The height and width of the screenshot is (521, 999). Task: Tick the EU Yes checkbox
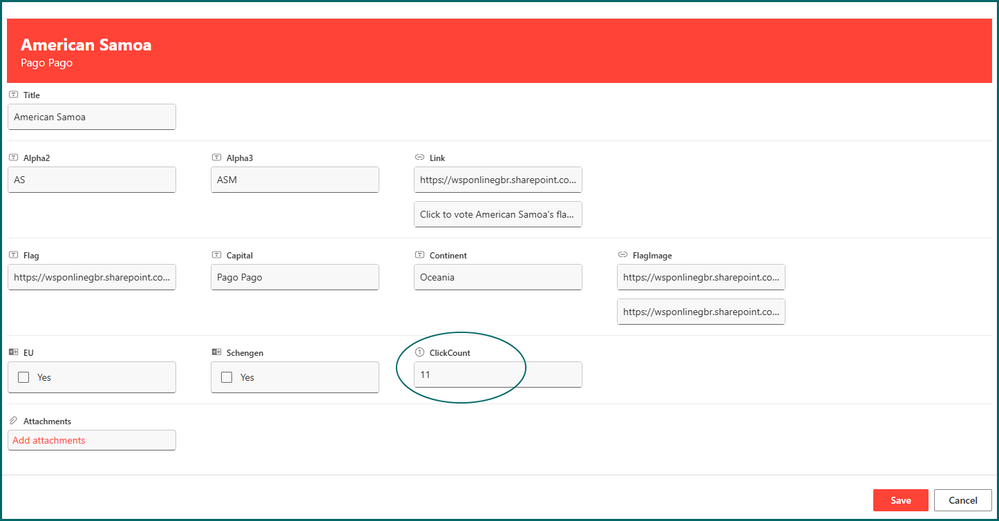pos(24,377)
